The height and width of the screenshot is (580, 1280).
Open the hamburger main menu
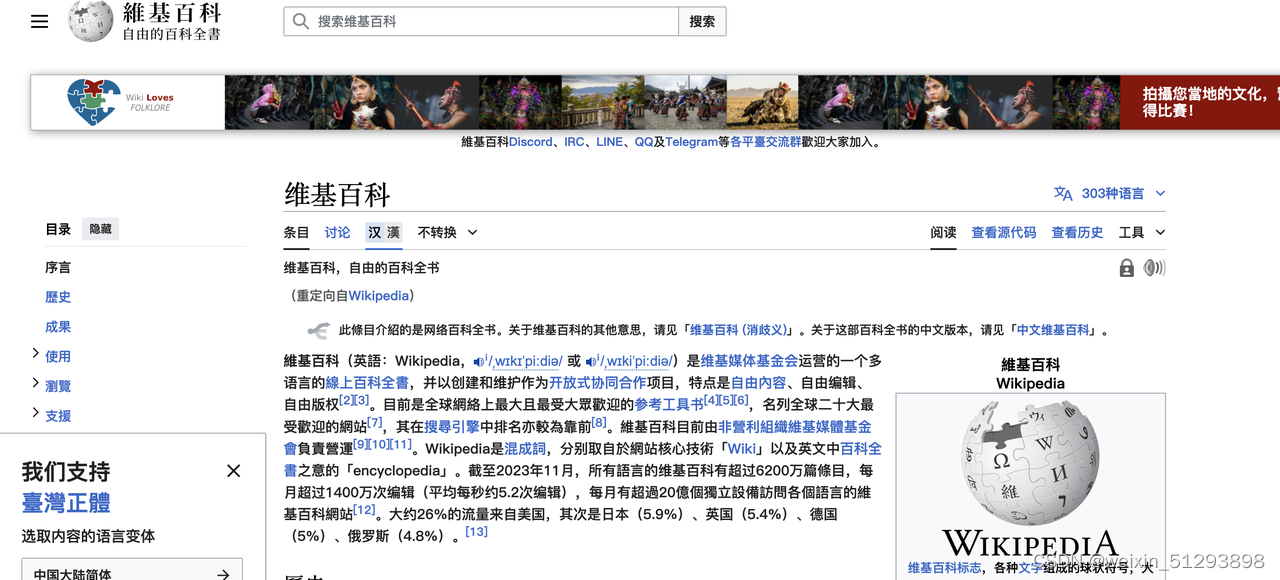(40, 21)
